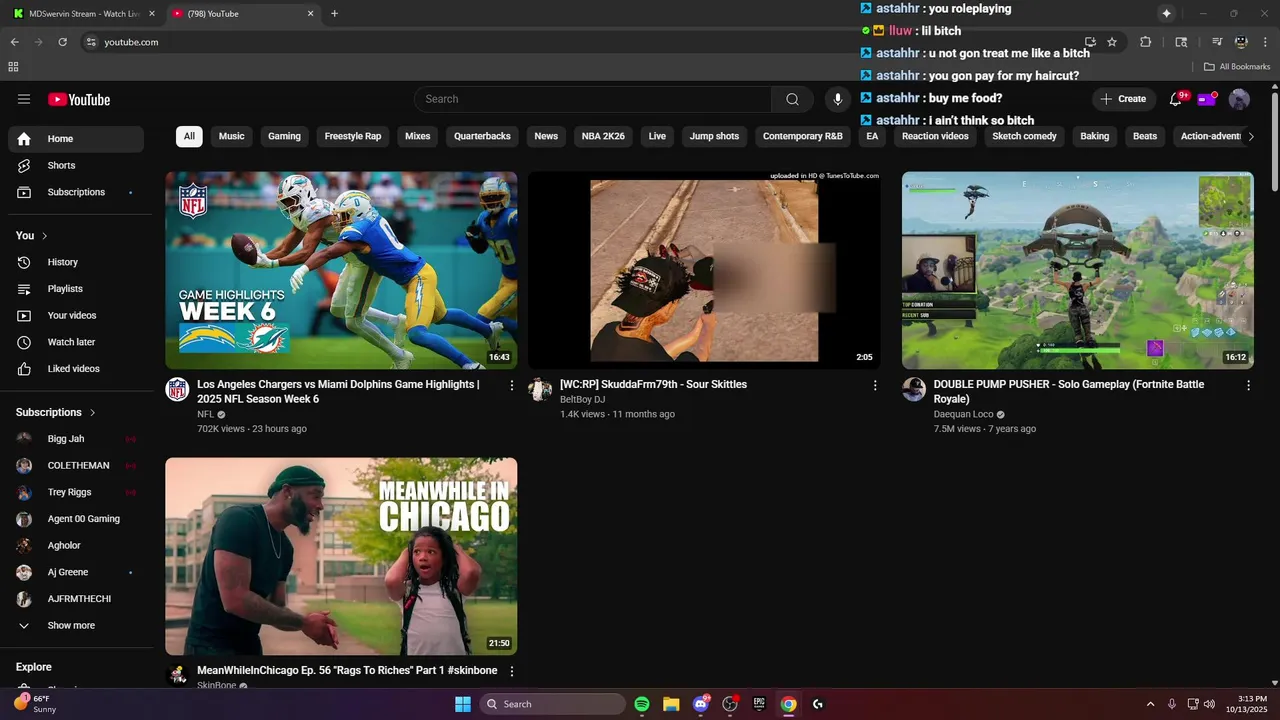Click the YouTube search input field
This screenshot has width=1280, height=720.
592,99
